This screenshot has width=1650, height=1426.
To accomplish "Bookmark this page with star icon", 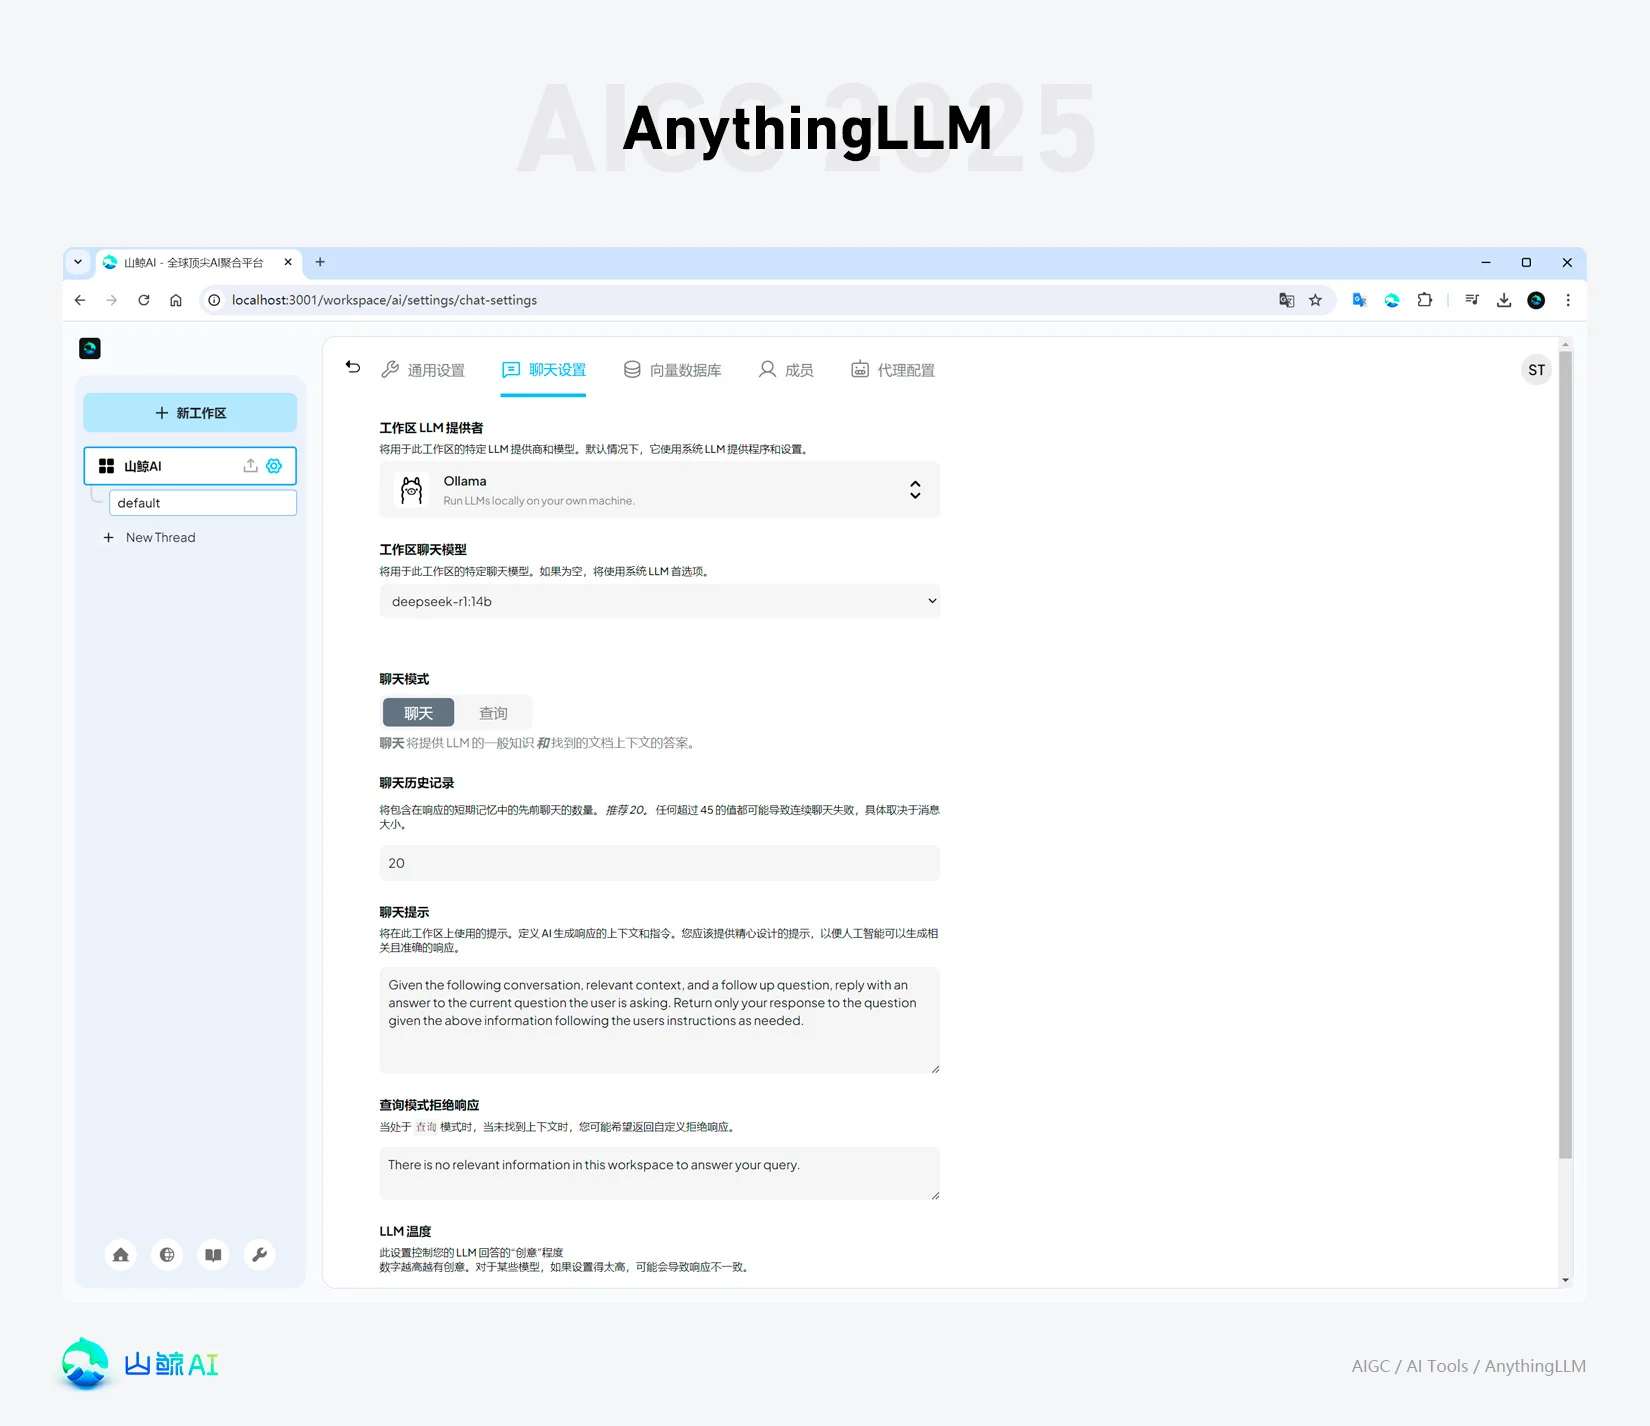I will [x=1316, y=300].
